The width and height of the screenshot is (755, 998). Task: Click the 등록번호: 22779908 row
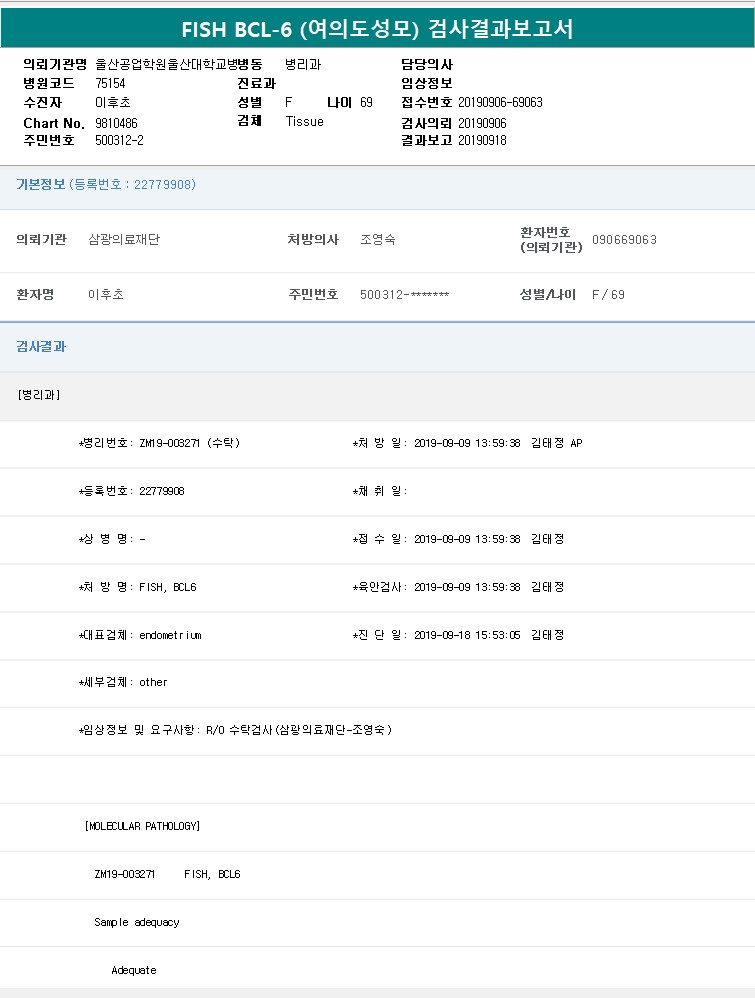pyautogui.click(x=131, y=491)
